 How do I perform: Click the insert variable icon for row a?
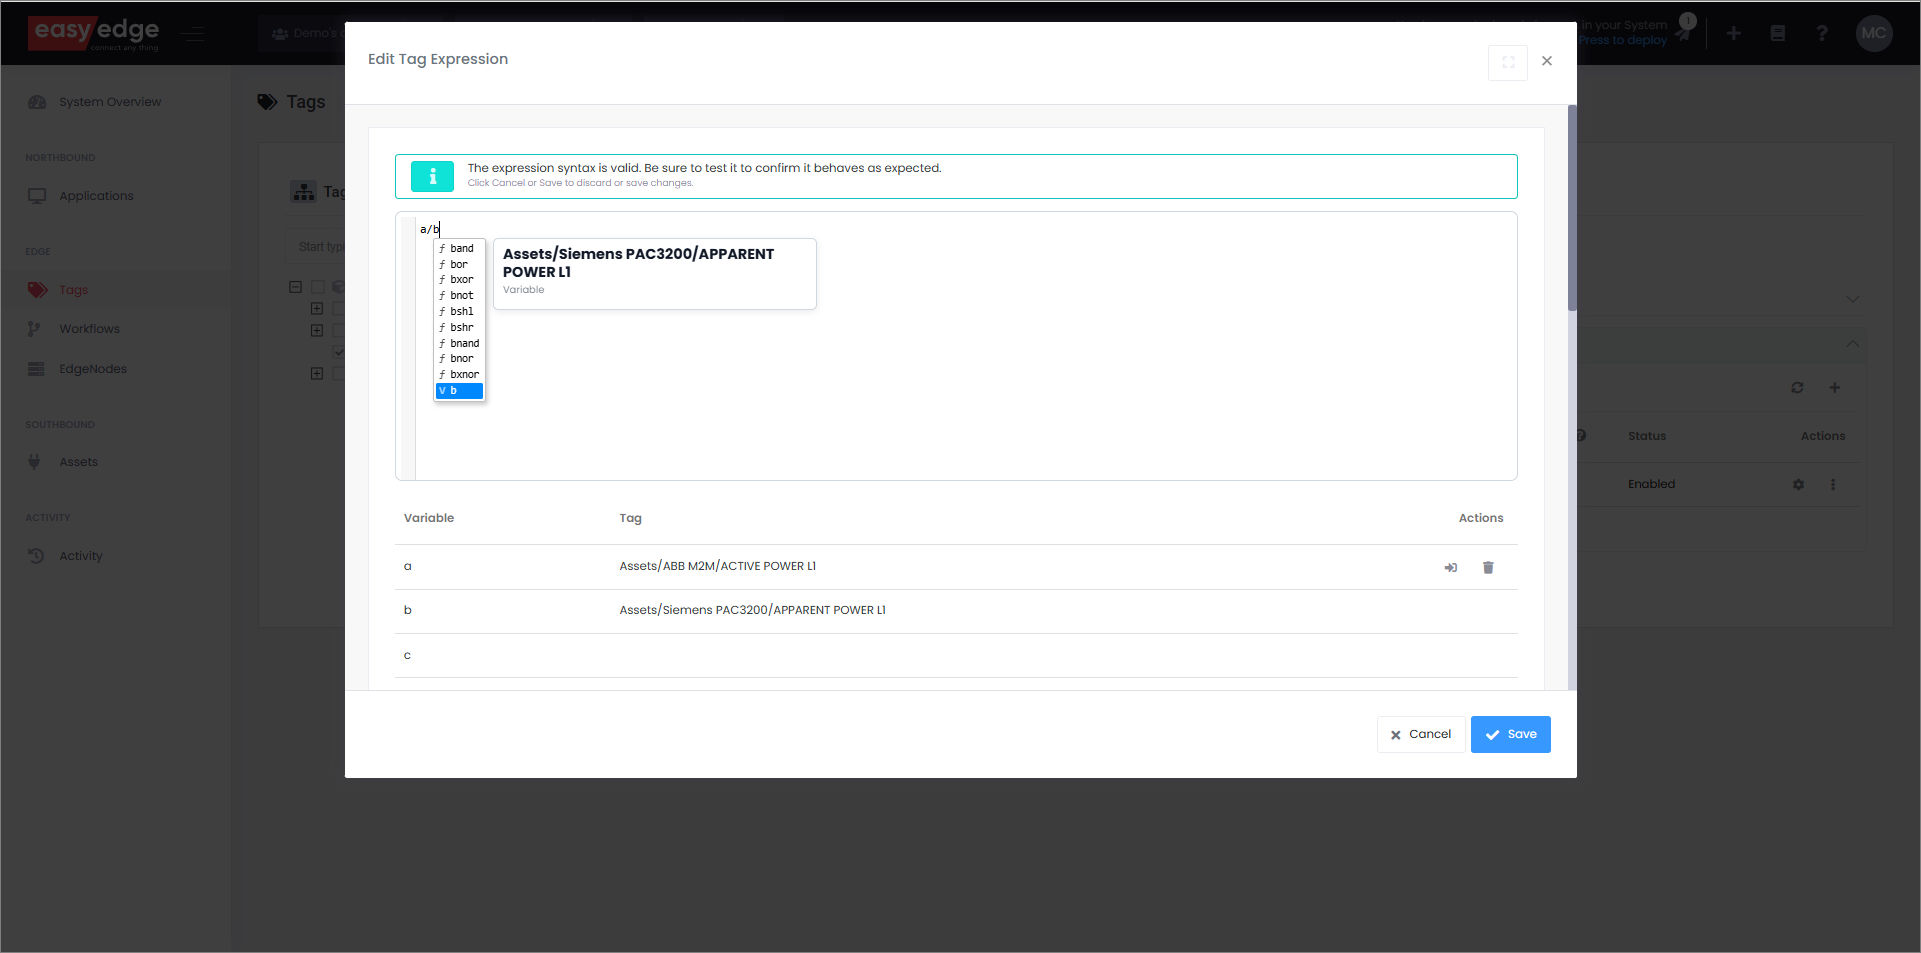(1450, 568)
